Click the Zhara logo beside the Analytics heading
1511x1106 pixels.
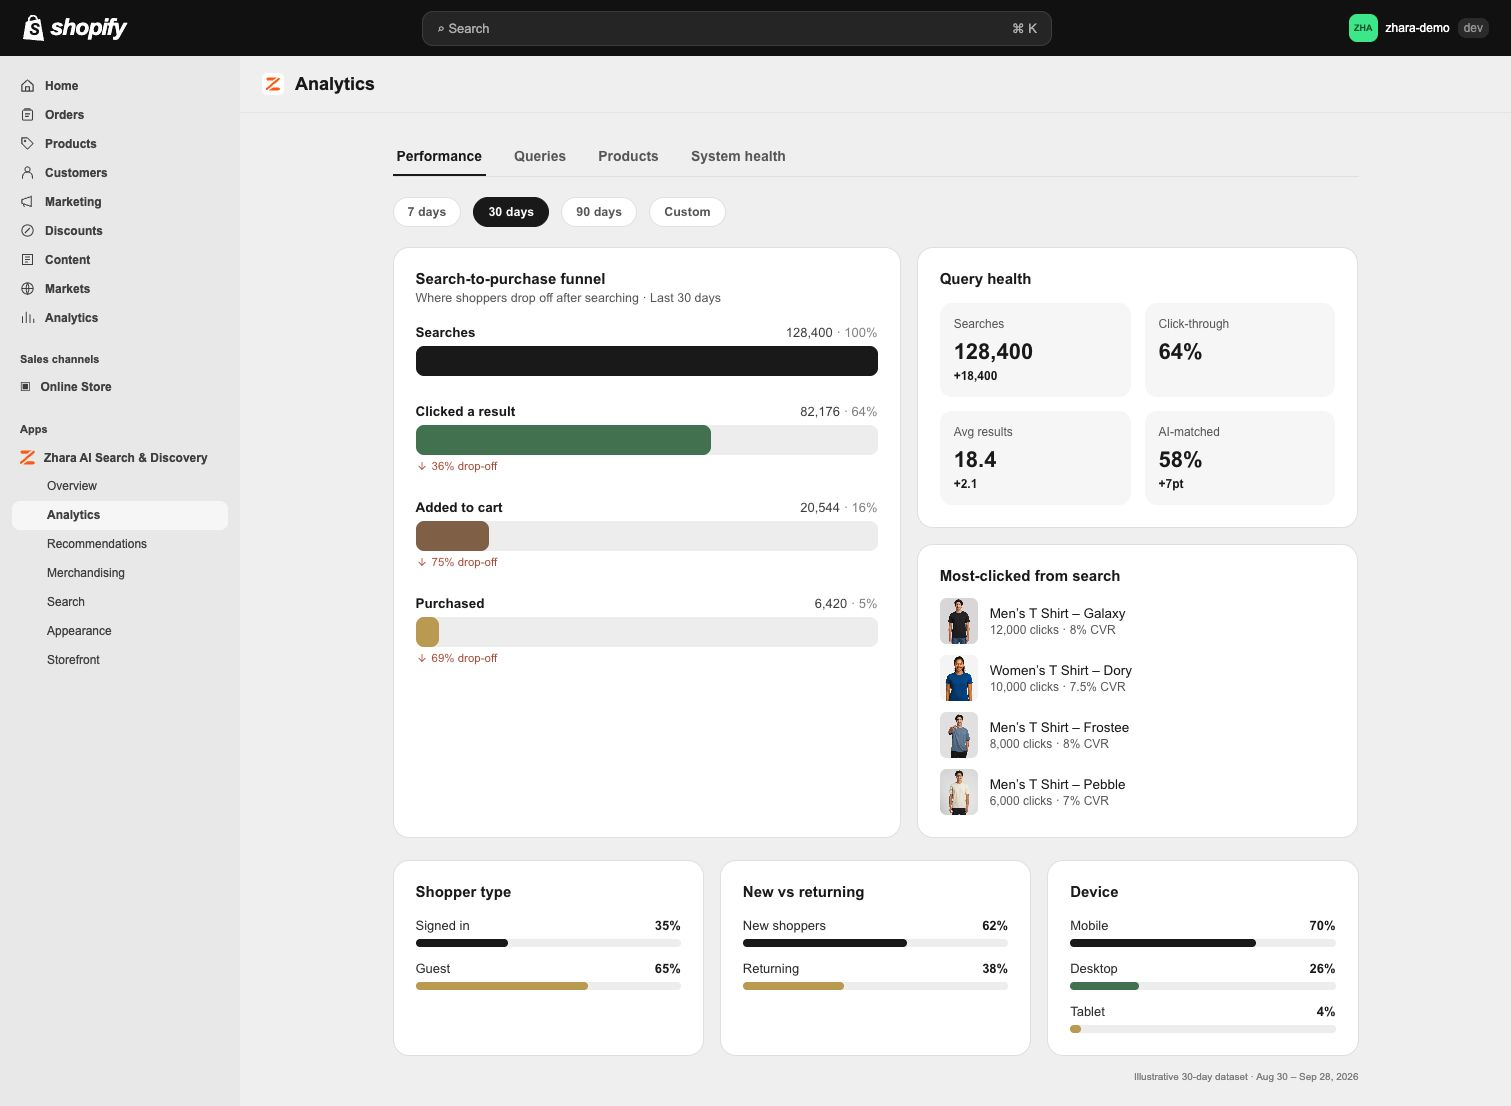[273, 84]
